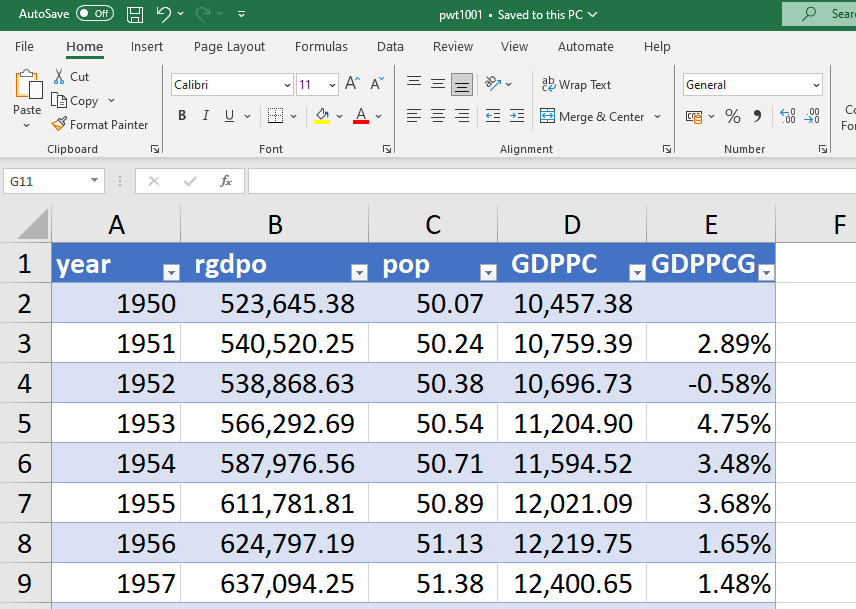The height and width of the screenshot is (609, 856).
Task: Click the Wrap Text button
Action: click(576, 85)
